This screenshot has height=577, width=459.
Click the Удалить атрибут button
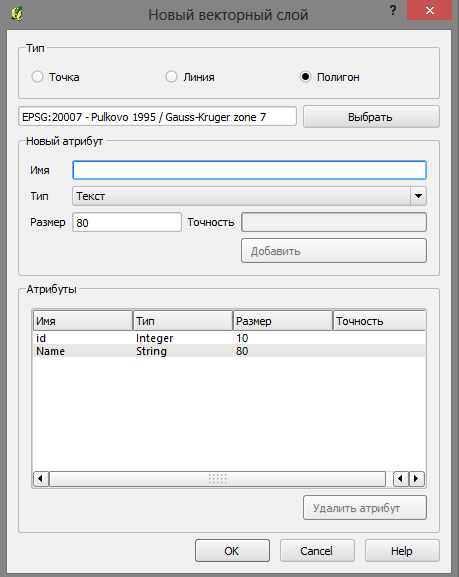[x=365, y=508]
